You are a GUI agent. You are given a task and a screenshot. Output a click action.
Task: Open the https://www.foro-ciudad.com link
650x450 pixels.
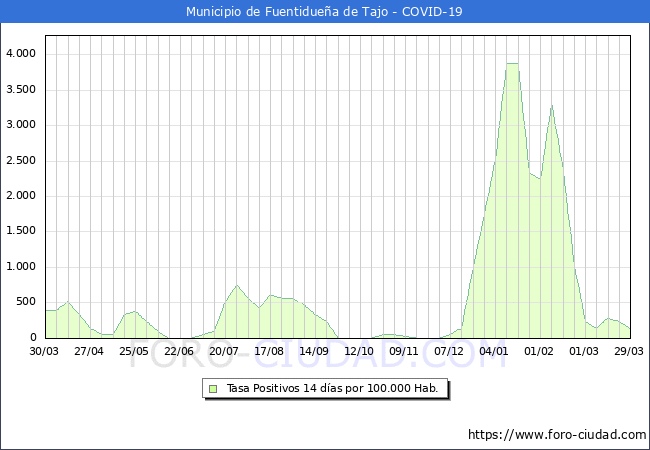coord(557,435)
